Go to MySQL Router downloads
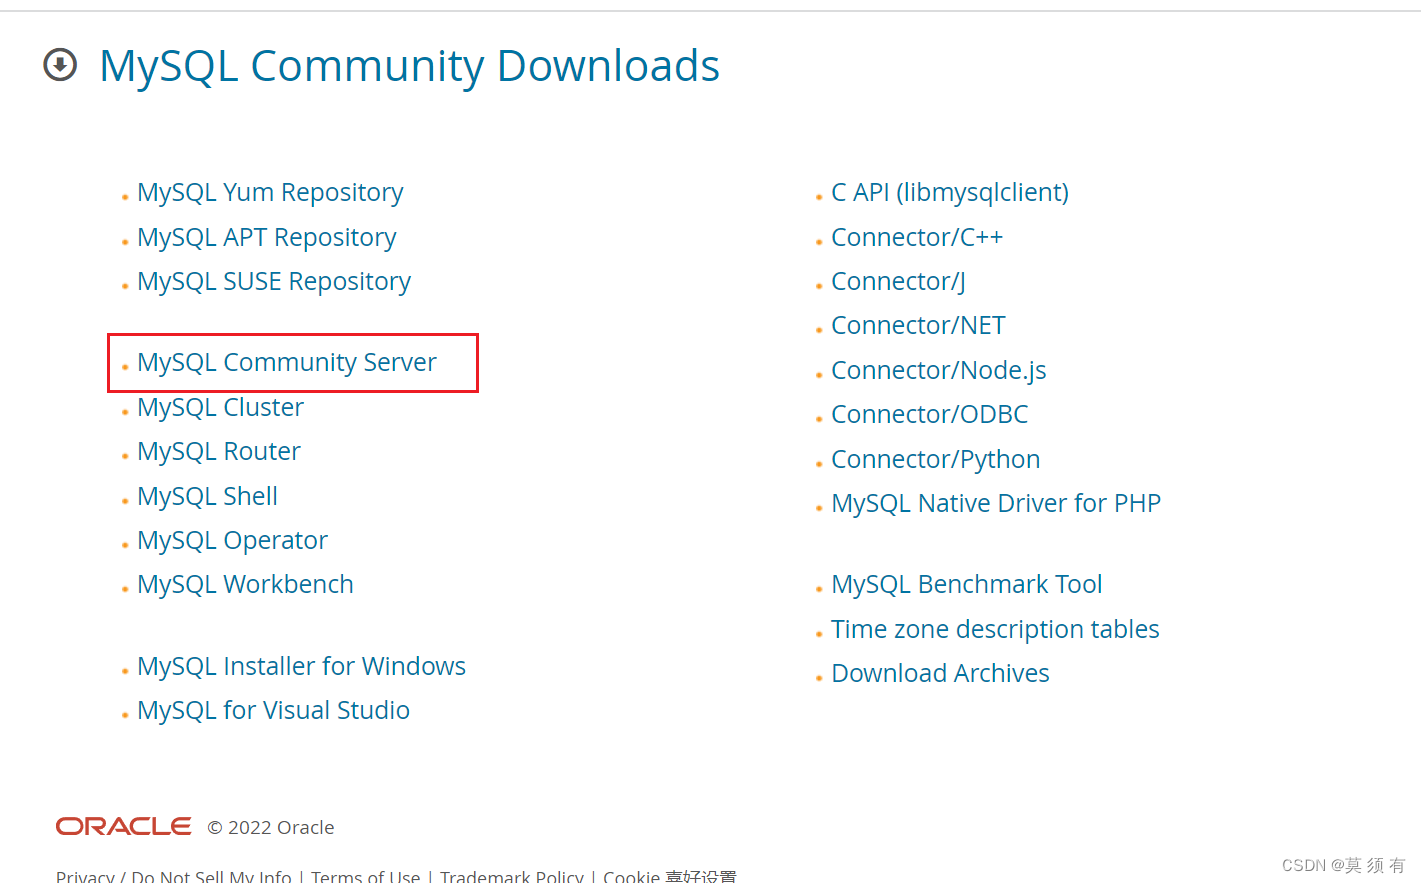 click(x=219, y=451)
